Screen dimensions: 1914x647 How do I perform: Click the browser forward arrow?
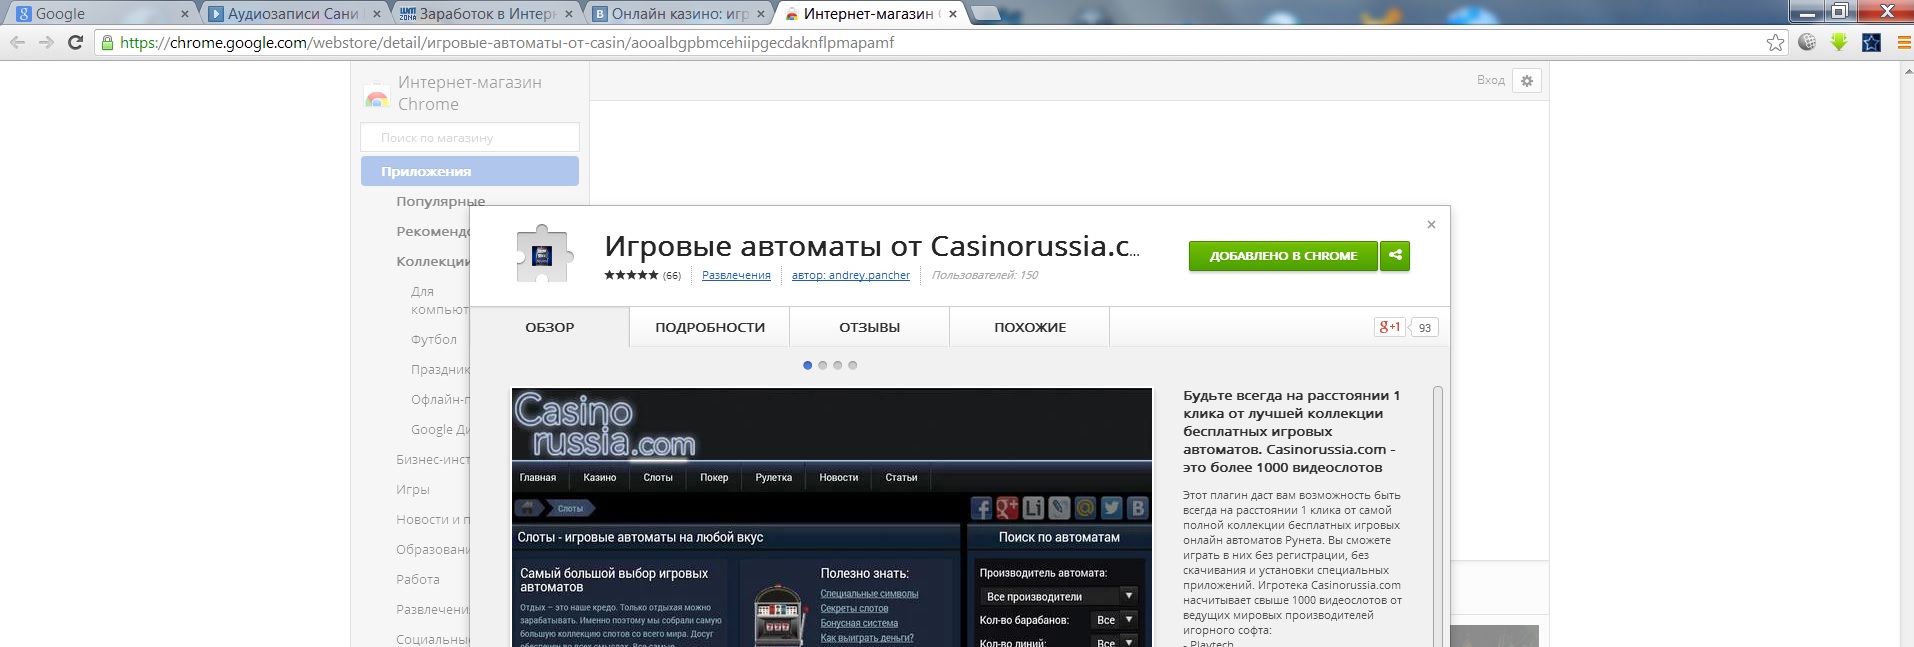coord(46,42)
